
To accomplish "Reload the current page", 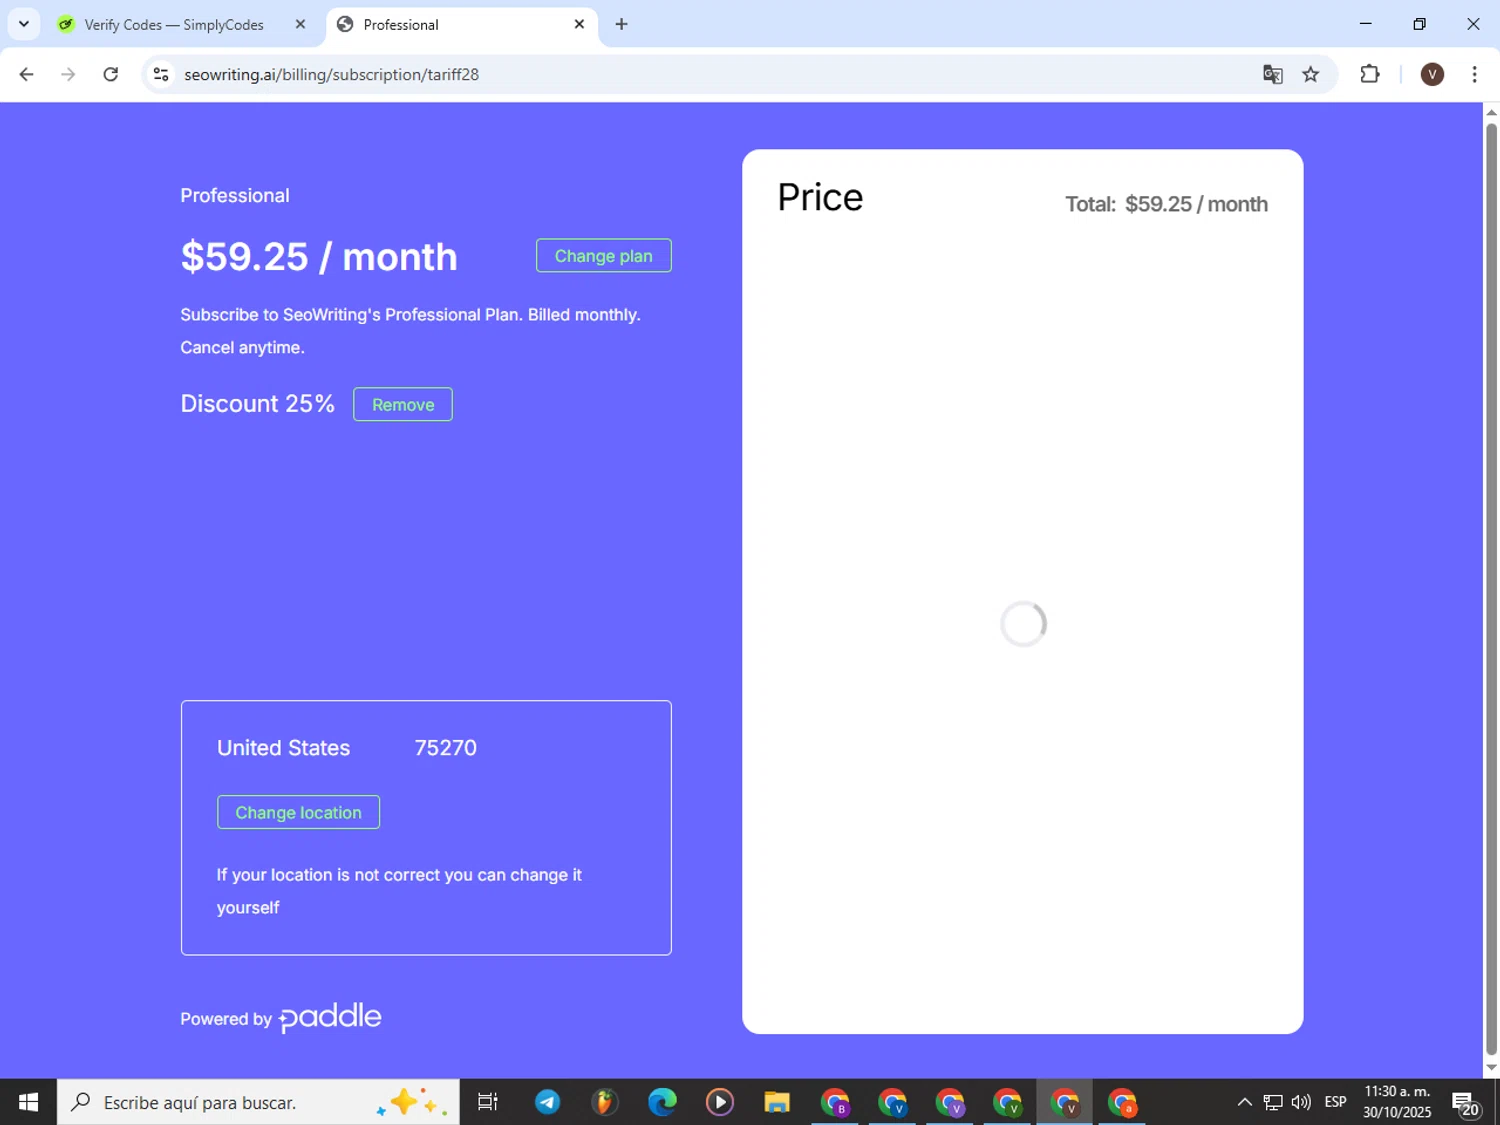I will coord(111,74).
